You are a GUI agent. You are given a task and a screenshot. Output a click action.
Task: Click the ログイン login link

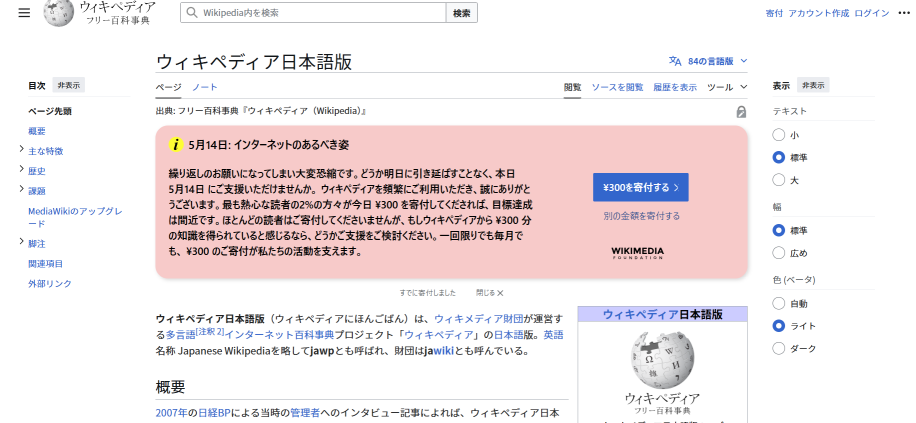(x=872, y=13)
